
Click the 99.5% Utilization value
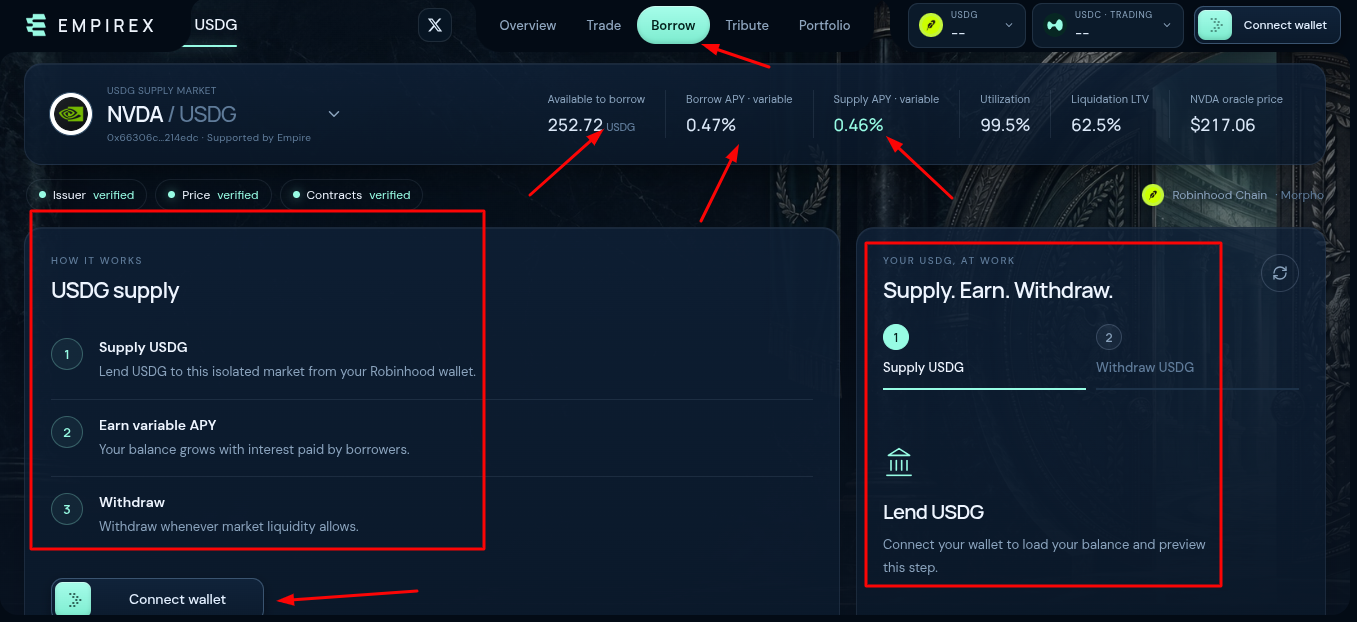(x=1005, y=125)
